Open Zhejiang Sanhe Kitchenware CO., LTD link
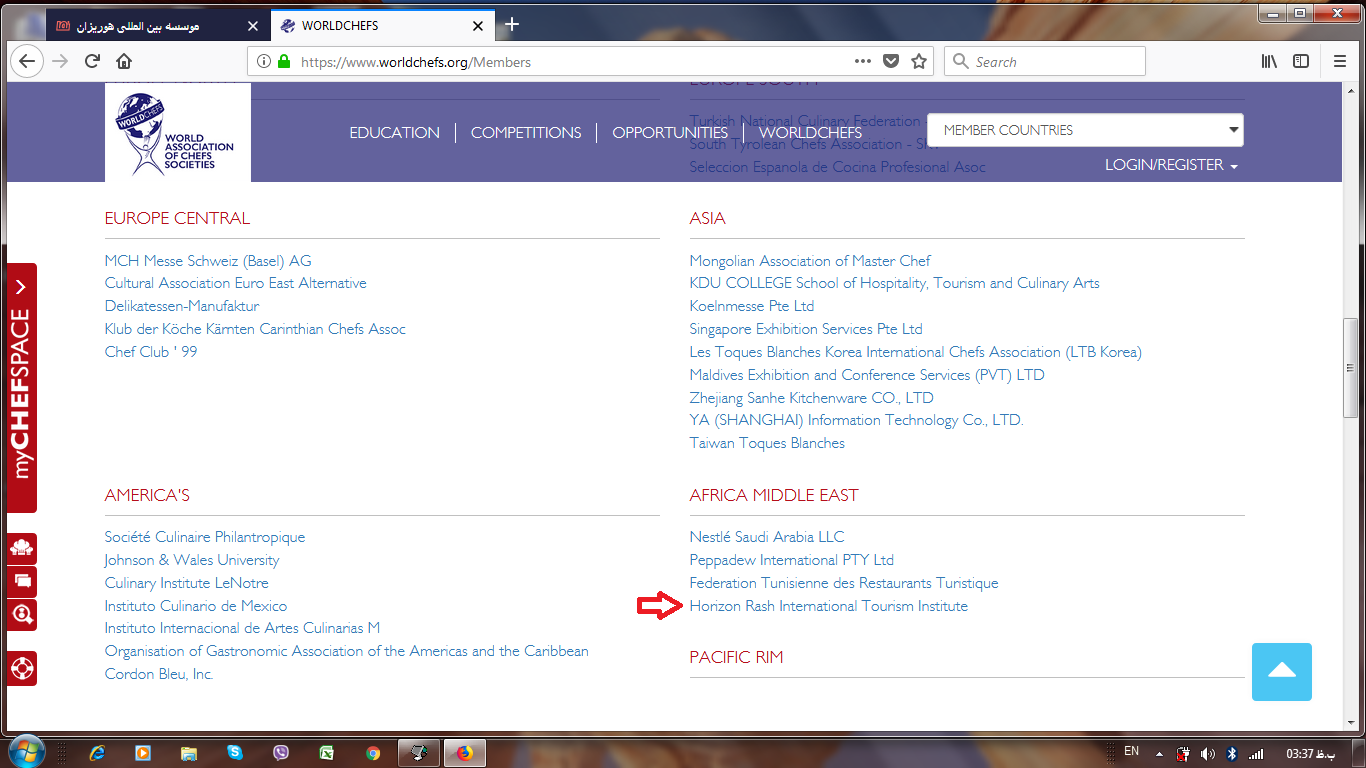This screenshot has height=768, width=1366. coord(811,398)
